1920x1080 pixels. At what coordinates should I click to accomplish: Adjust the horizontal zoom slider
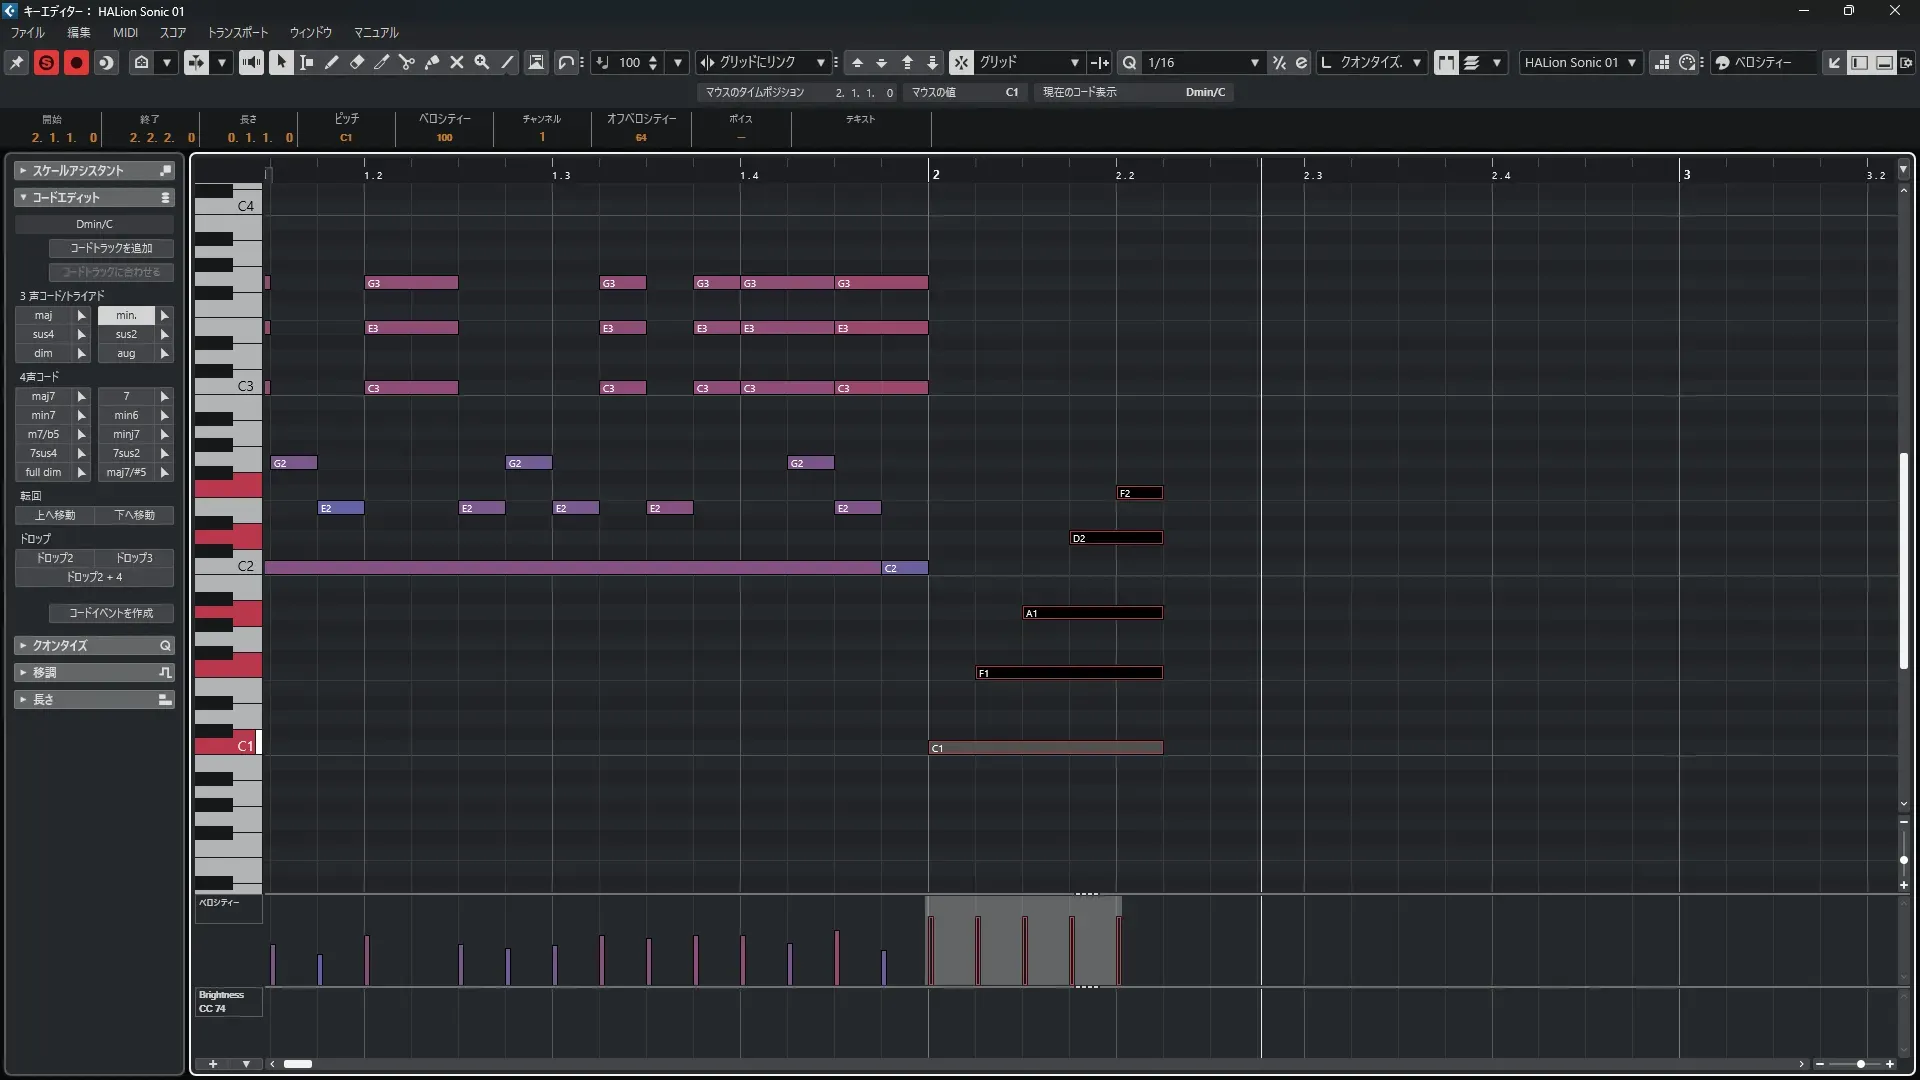pos(1860,1064)
